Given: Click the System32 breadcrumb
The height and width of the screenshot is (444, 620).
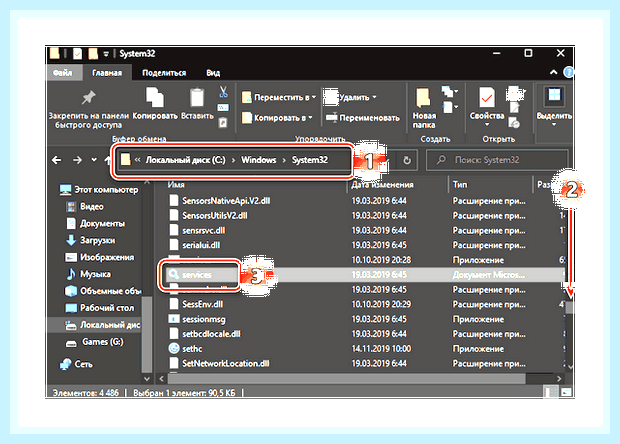Looking at the screenshot, I should [x=310, y=160].
